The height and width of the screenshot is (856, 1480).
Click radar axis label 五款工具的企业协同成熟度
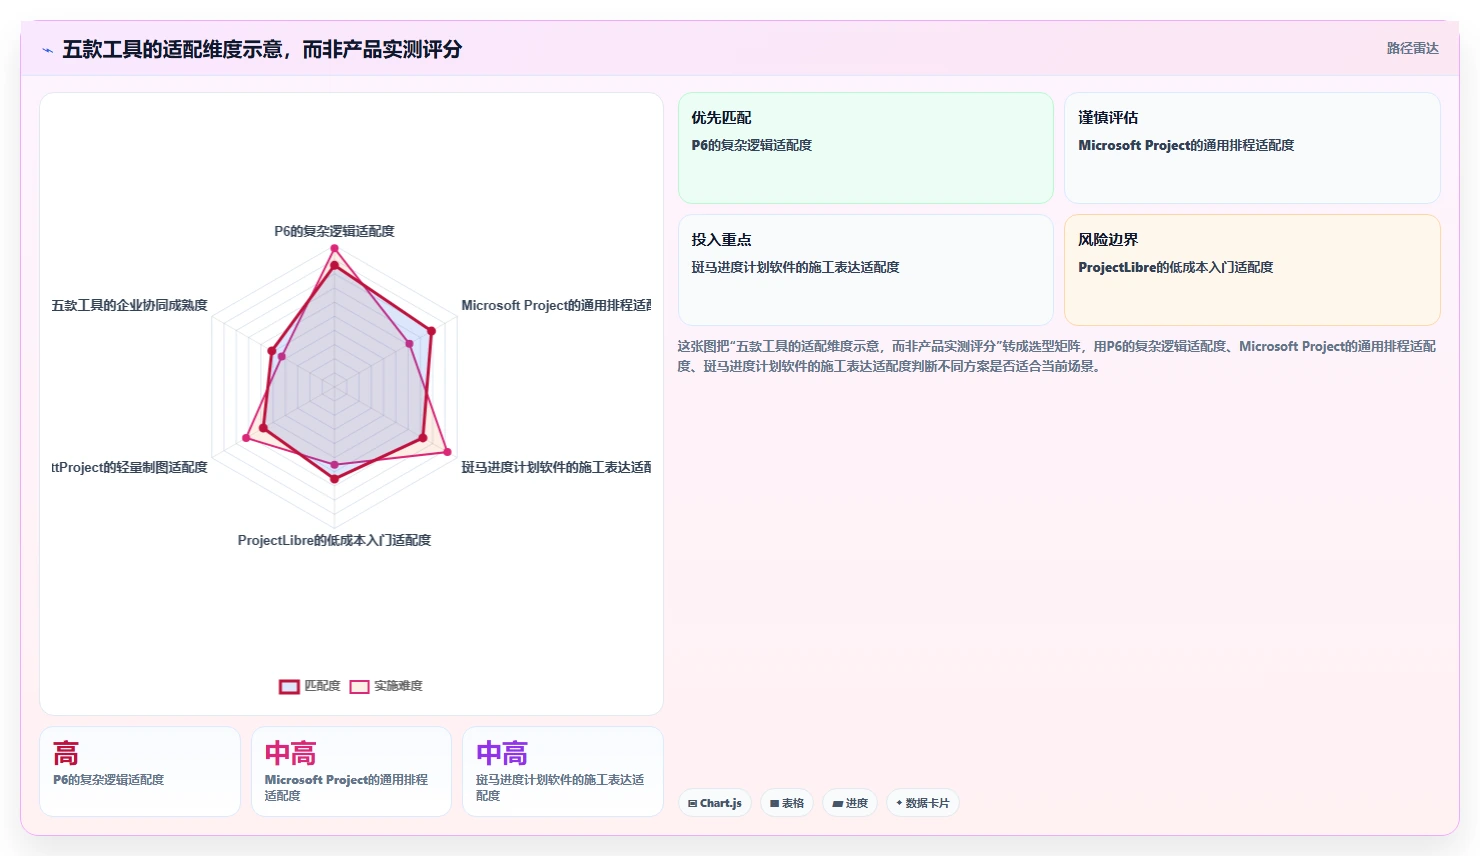pos(129,305)
